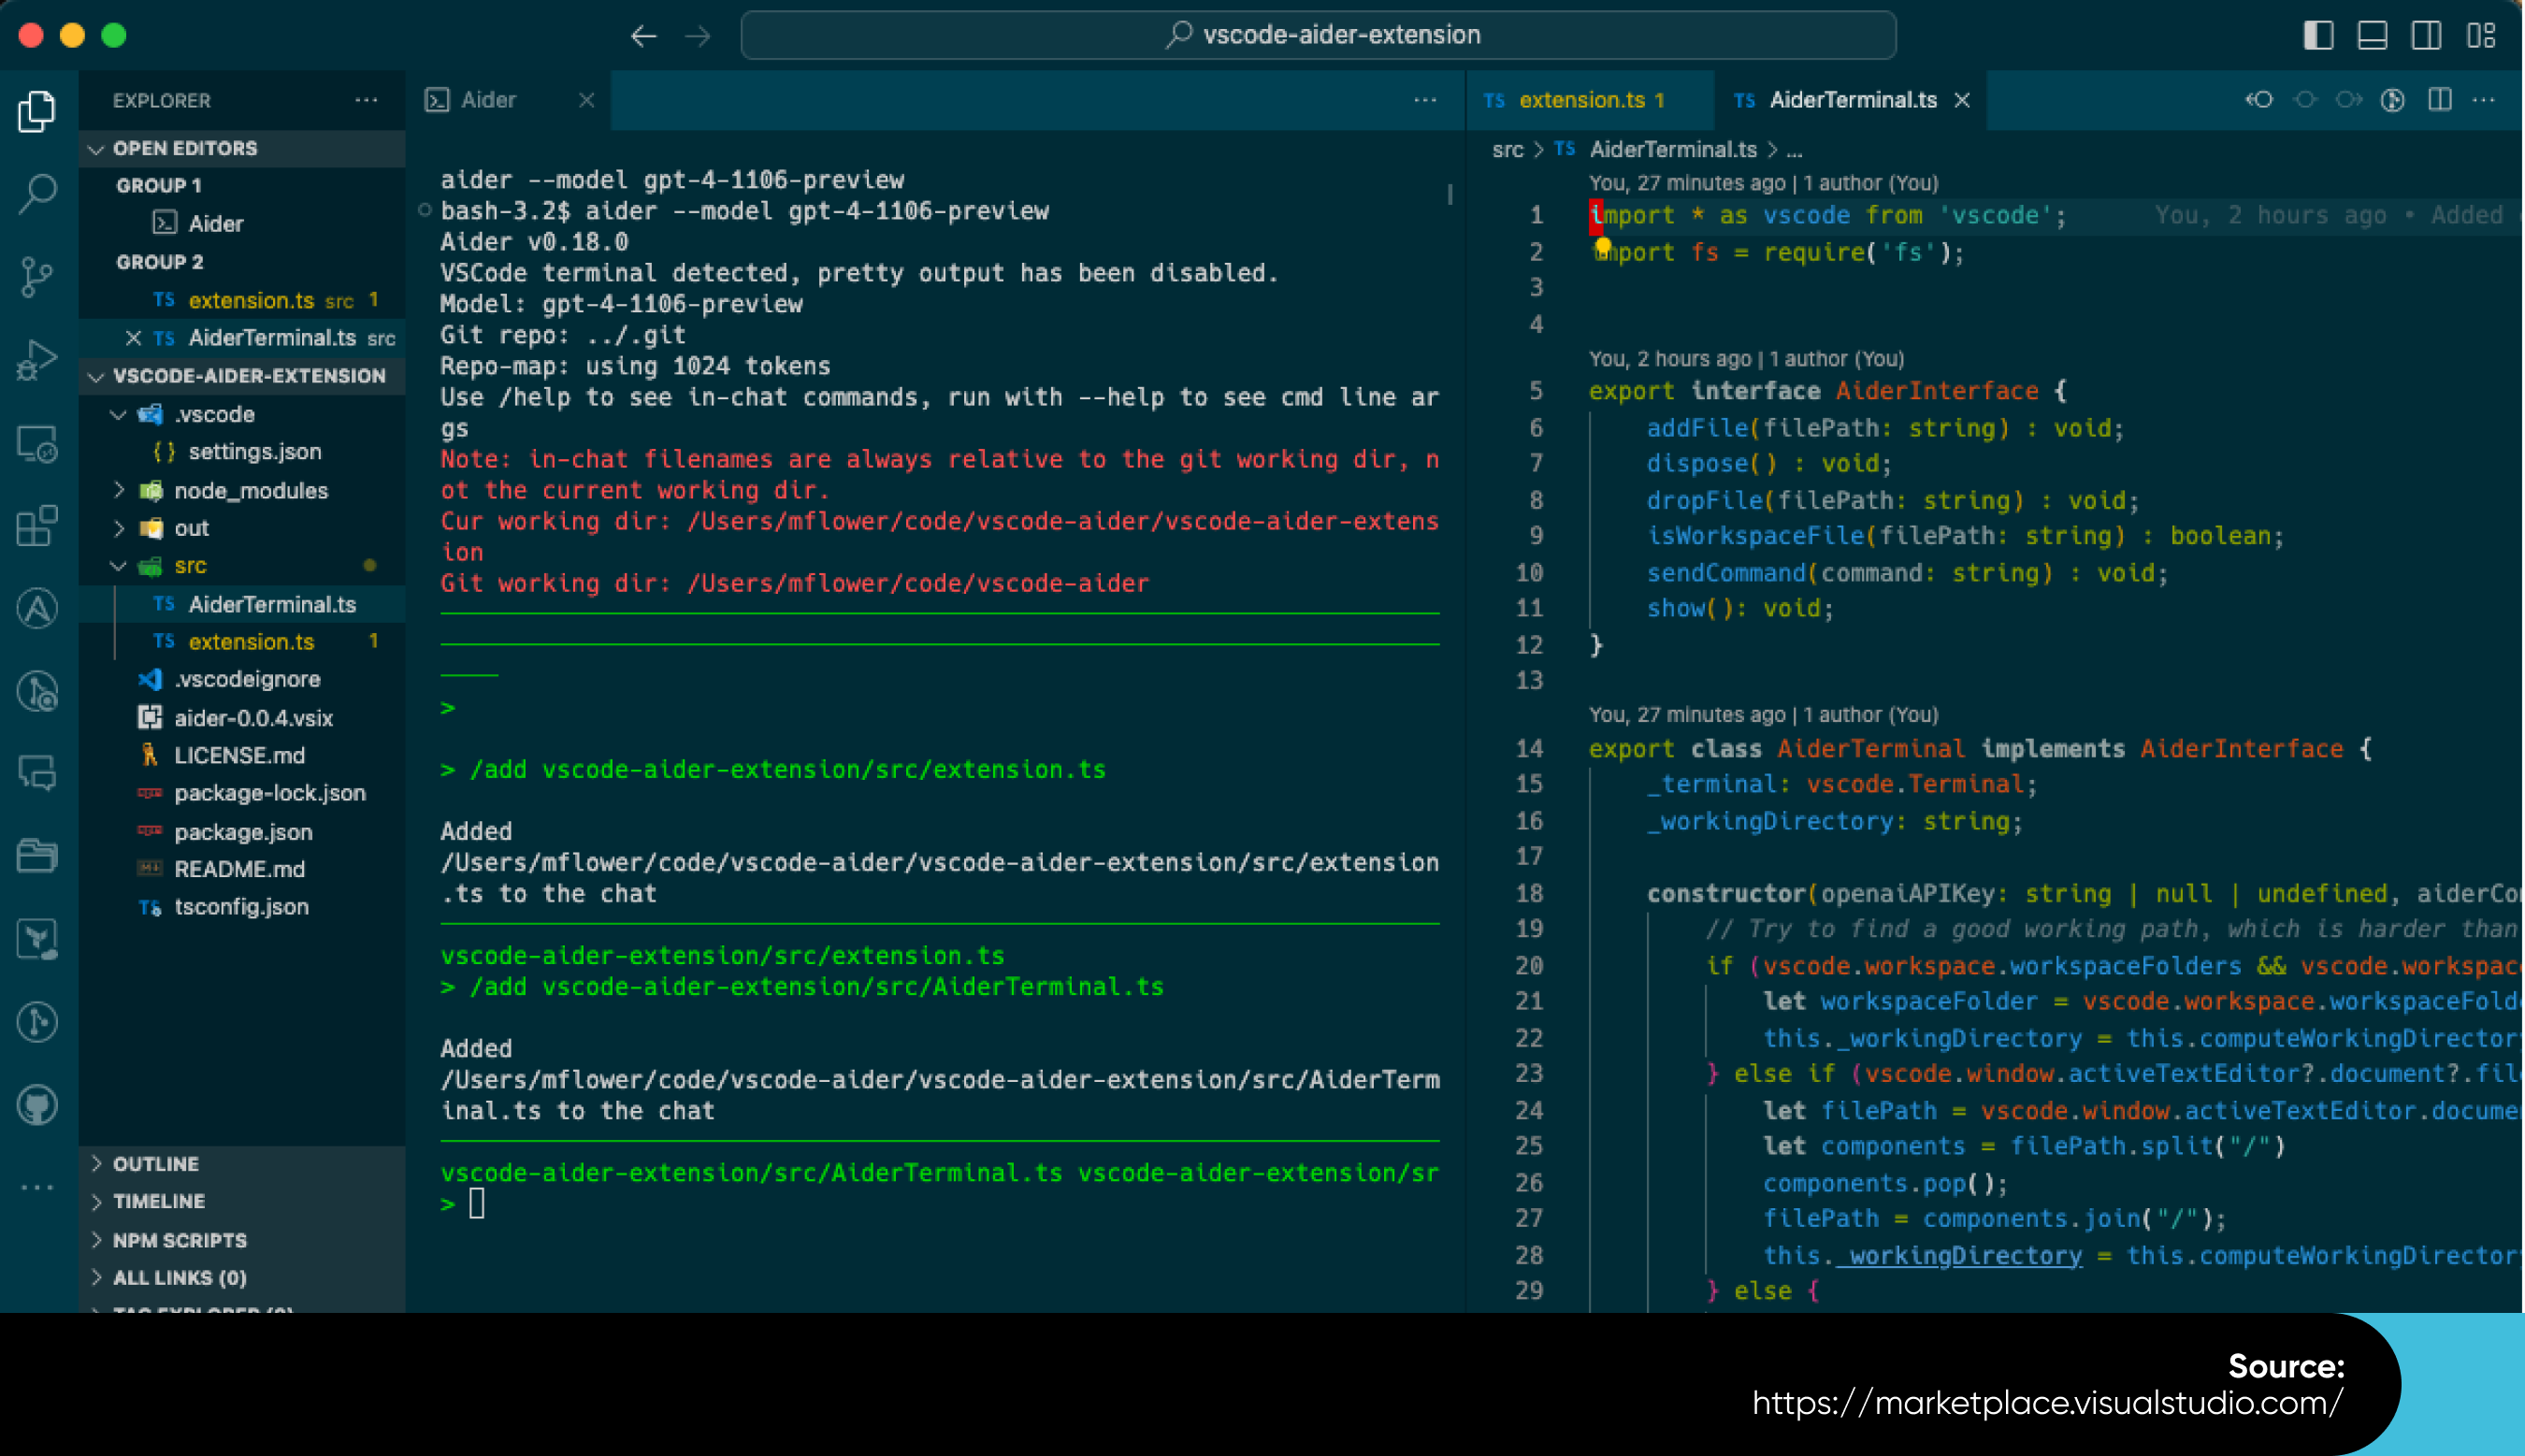Screen dimensions: 2525x1456
Task: Expand the NPM Scripts section
Action: tap(242, 1240)
